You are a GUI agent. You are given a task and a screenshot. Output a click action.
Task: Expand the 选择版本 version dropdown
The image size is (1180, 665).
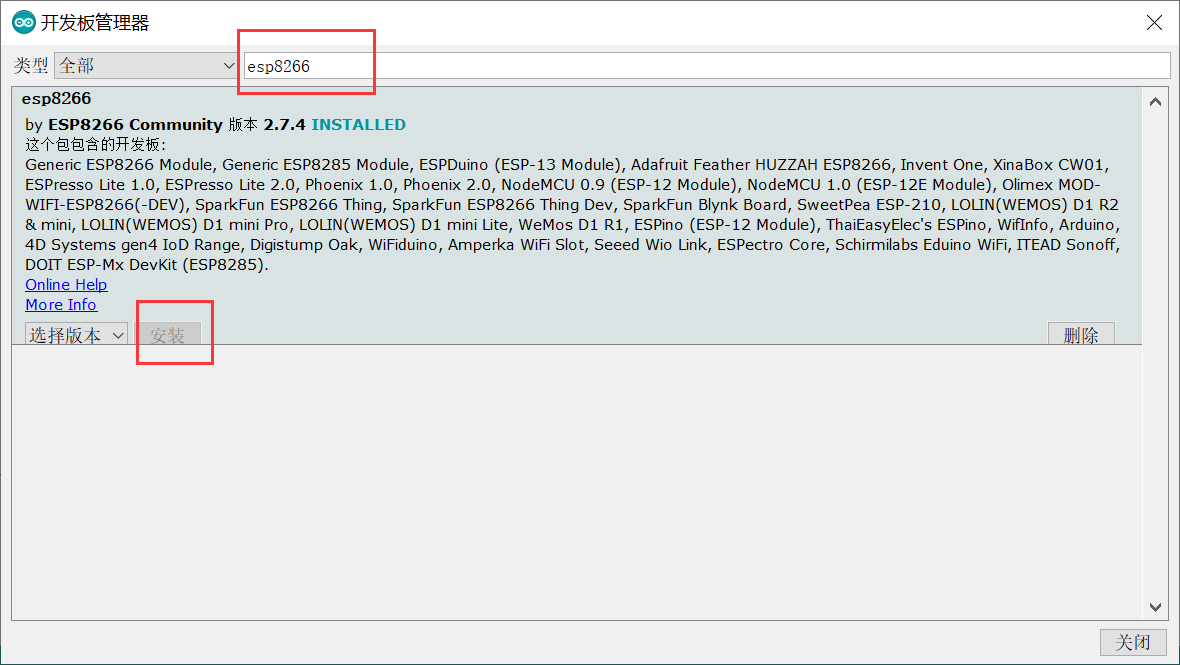pyautogui.click(x=76, y=335)
